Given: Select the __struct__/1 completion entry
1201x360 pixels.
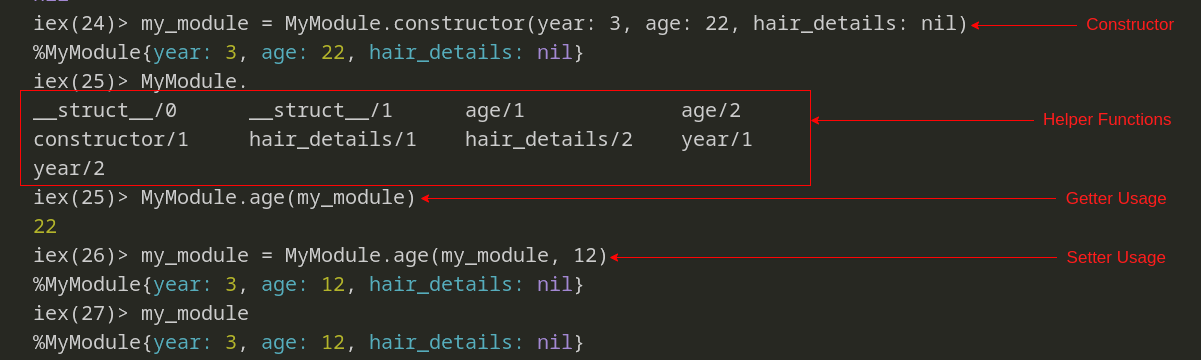Looking at the screenshot, I should (321, 110).
